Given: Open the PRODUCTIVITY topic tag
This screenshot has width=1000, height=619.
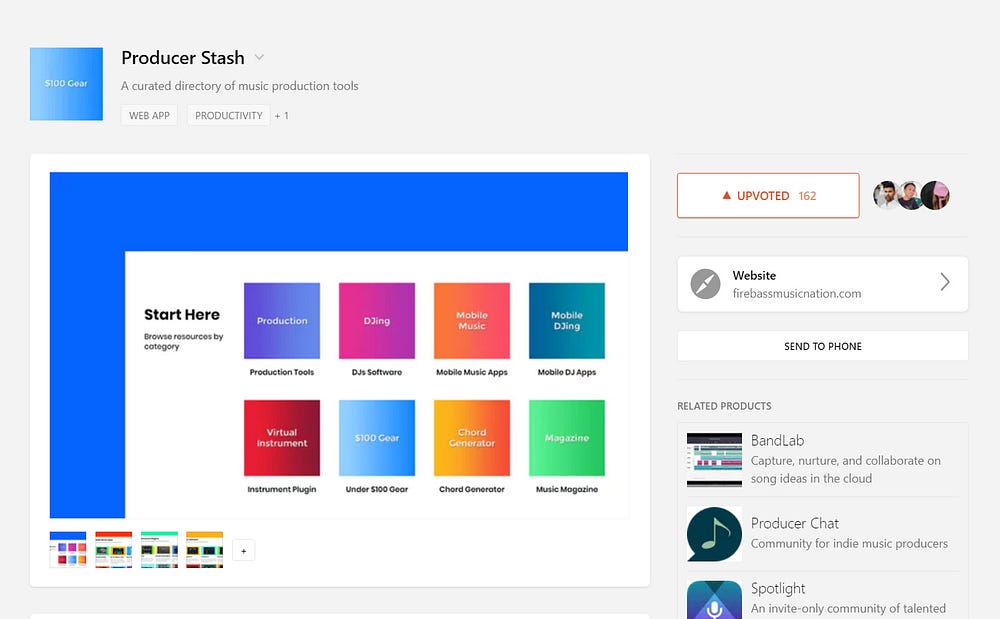Looking at the screenshot, I should [228, 115].
